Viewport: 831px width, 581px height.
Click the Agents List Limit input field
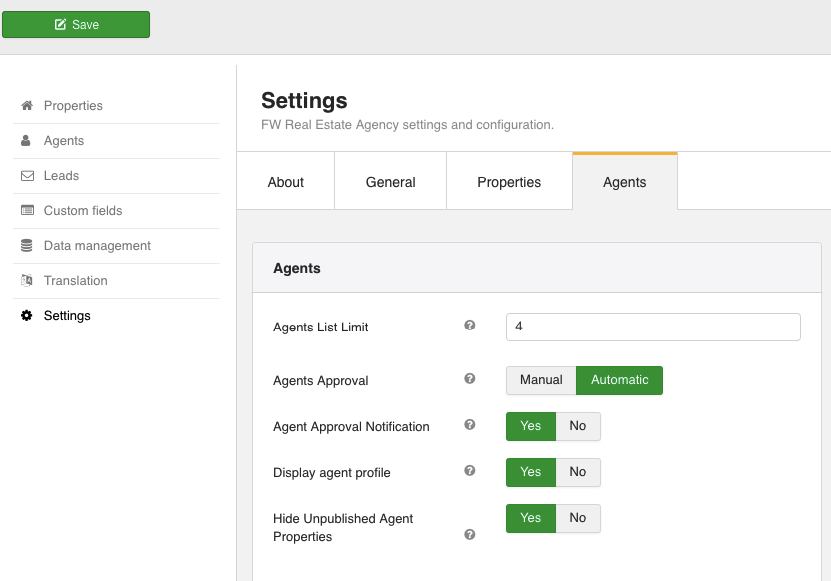tap(653, 327)
